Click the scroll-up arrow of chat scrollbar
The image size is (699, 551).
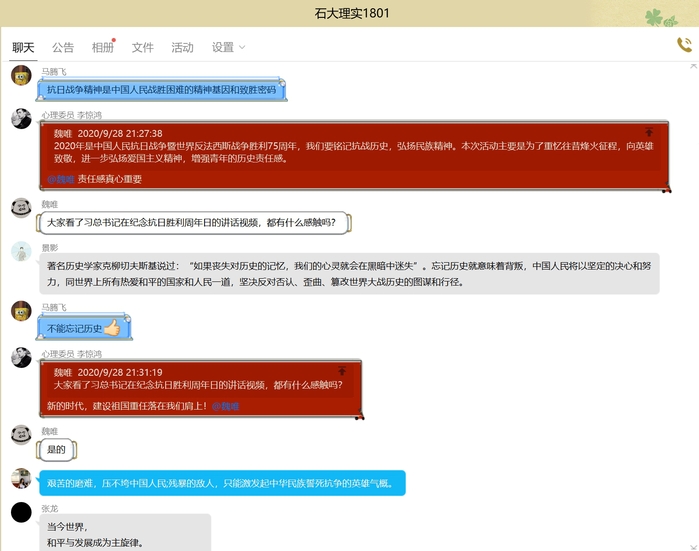tap(694, 65)
